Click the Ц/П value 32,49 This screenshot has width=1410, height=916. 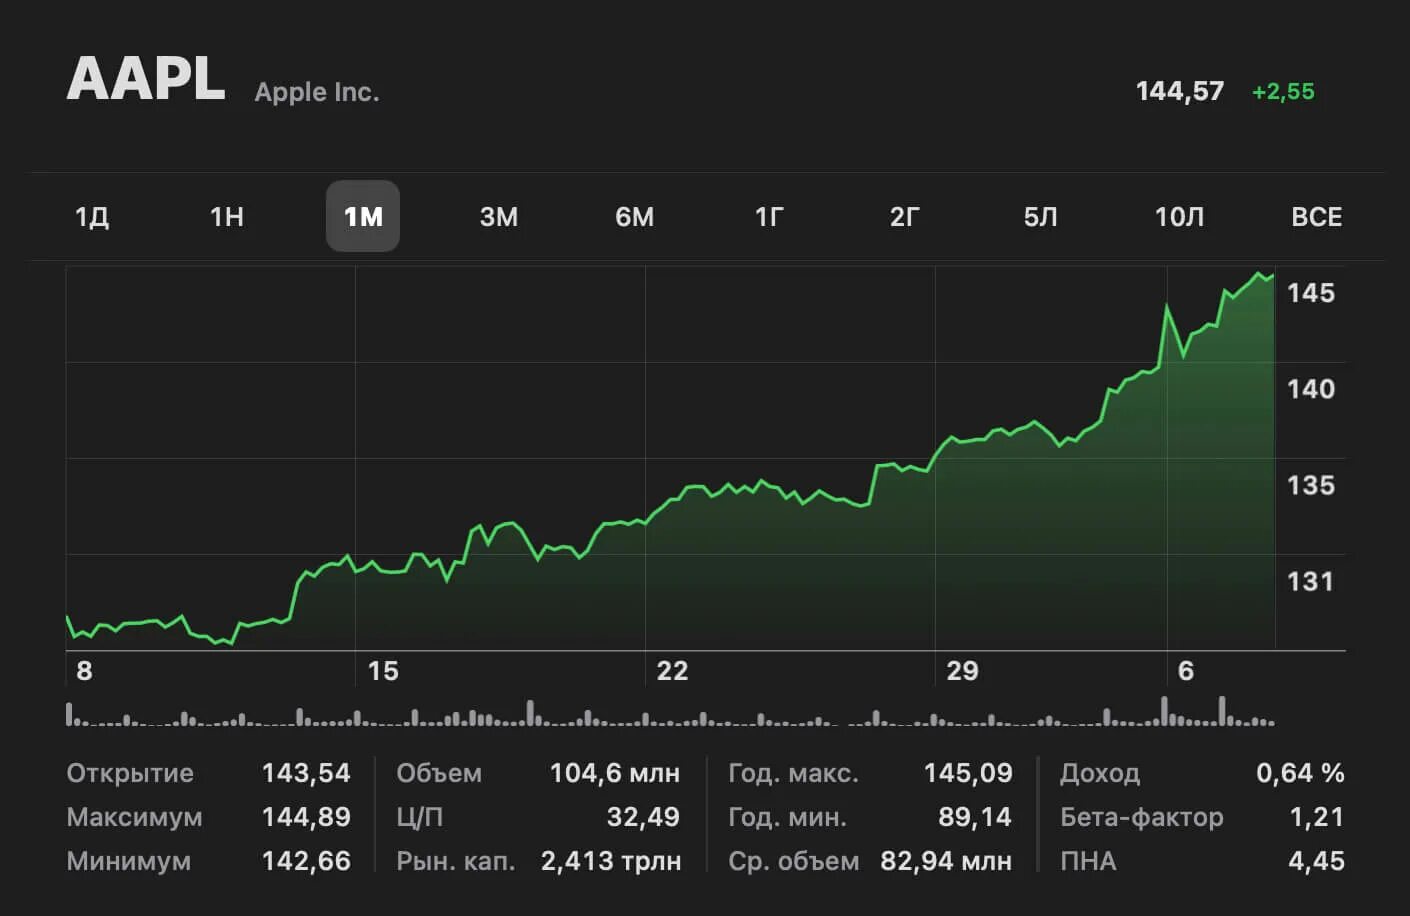coord(643,817)
